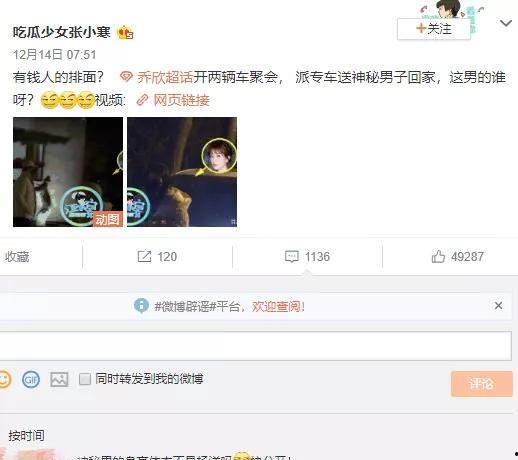
Task: Click the 收藏 favorites tab
Action: 17,257
